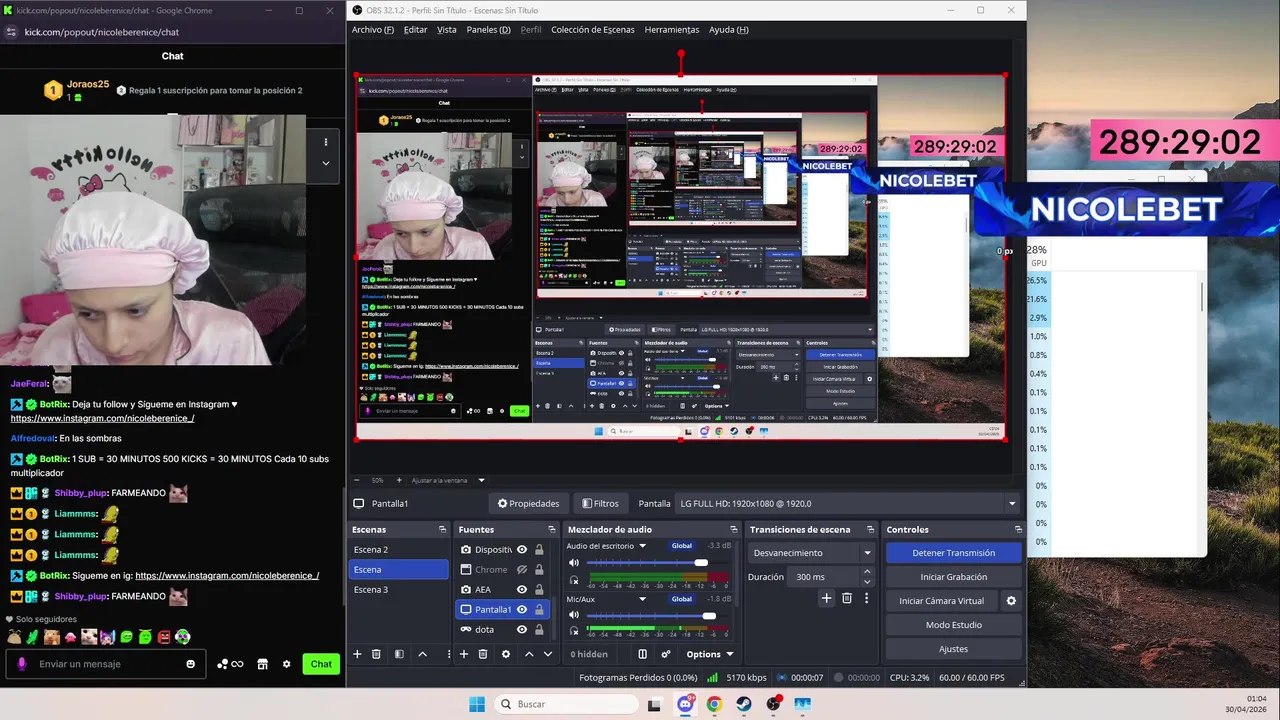Pop out the Escenas dock panel
Screen dimensions: 1280x720
tap(442, 529)
